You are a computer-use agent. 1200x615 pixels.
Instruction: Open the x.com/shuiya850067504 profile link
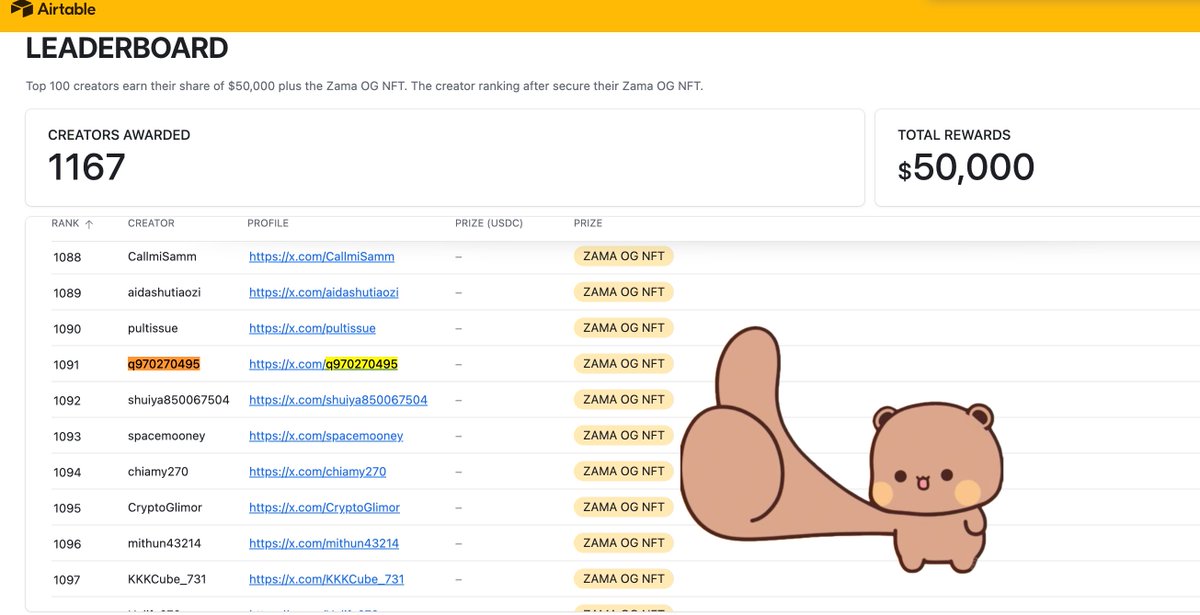point(338,400)
